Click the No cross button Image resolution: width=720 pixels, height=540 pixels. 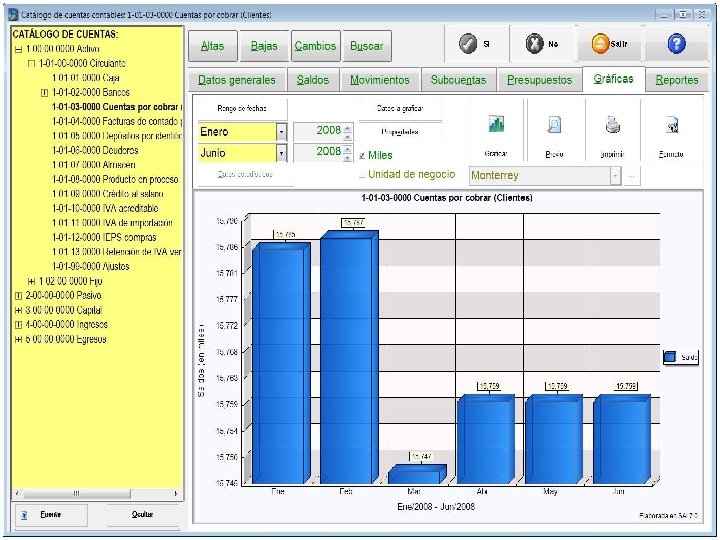542,44
